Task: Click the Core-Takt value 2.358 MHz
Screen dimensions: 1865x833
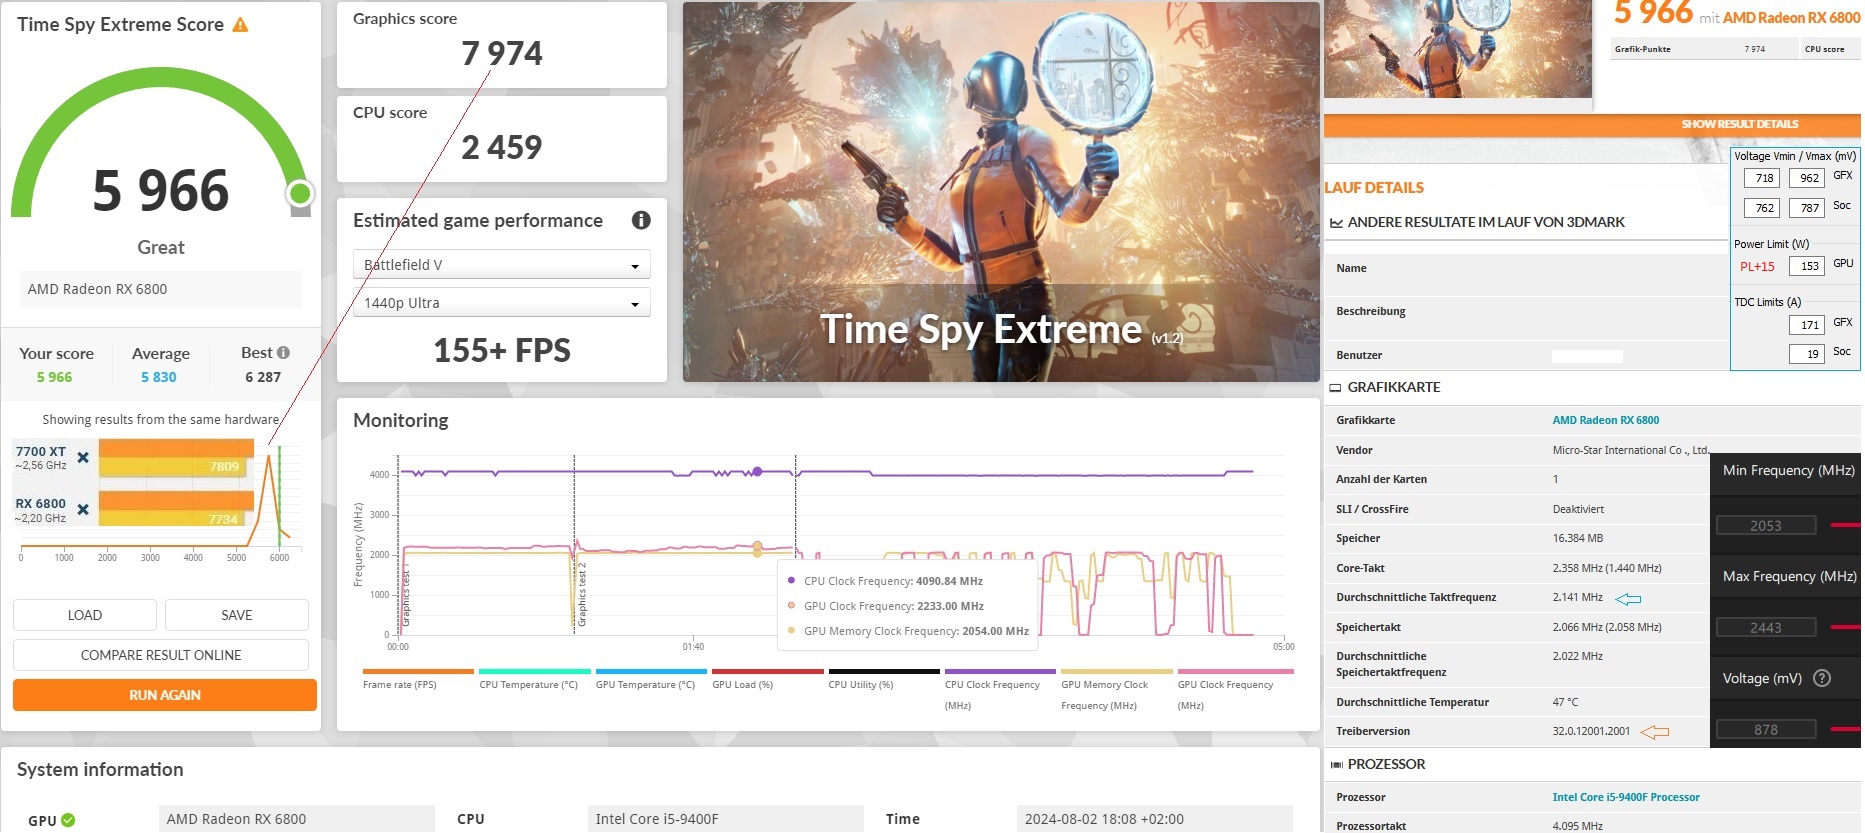Action: click(1607, 568)
